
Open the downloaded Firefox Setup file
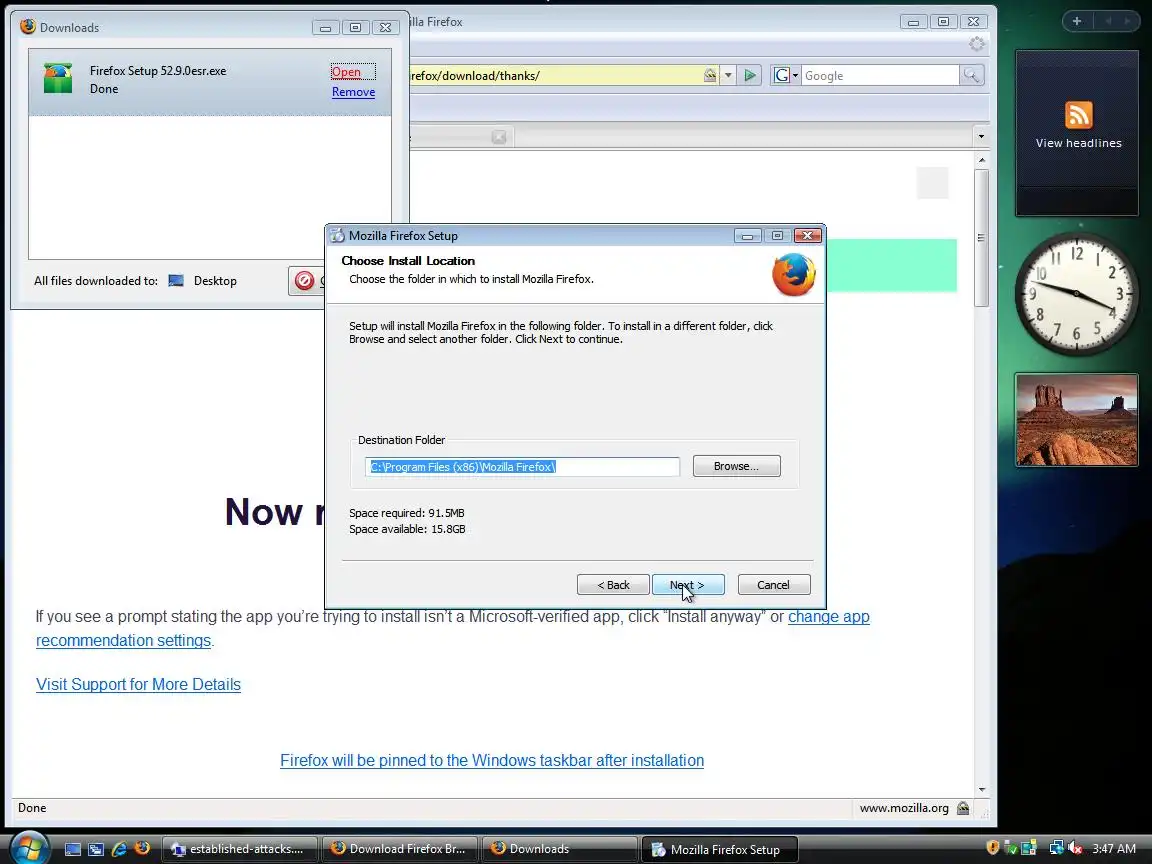(346, 72)
